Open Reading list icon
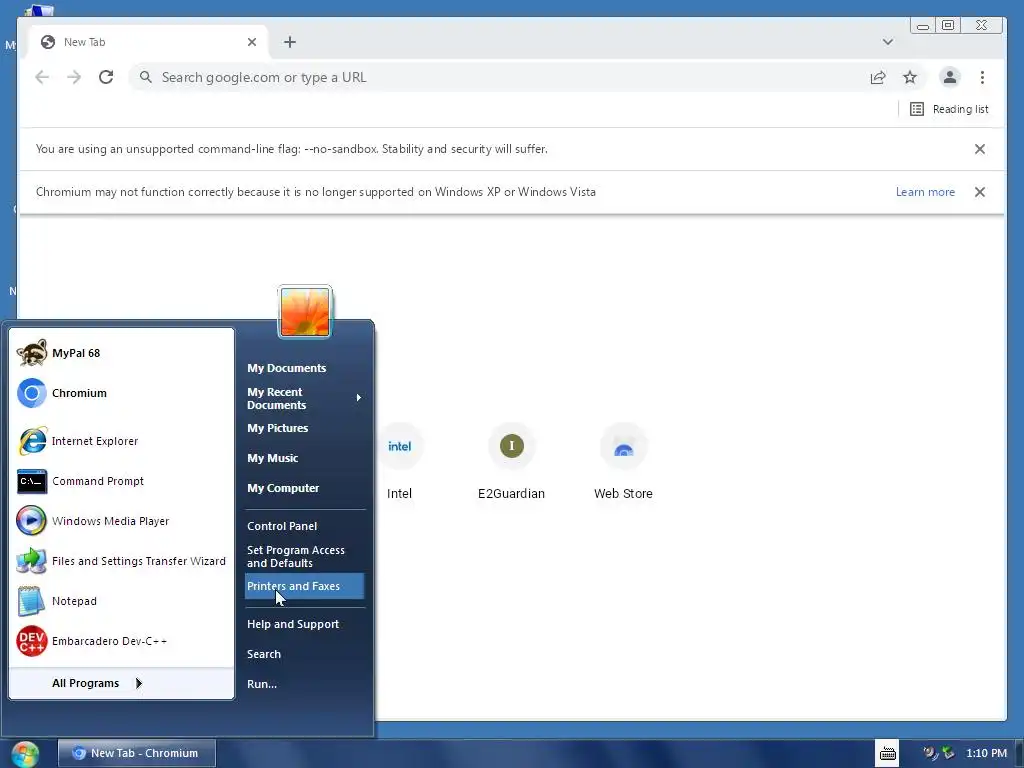 coord(917,109)
